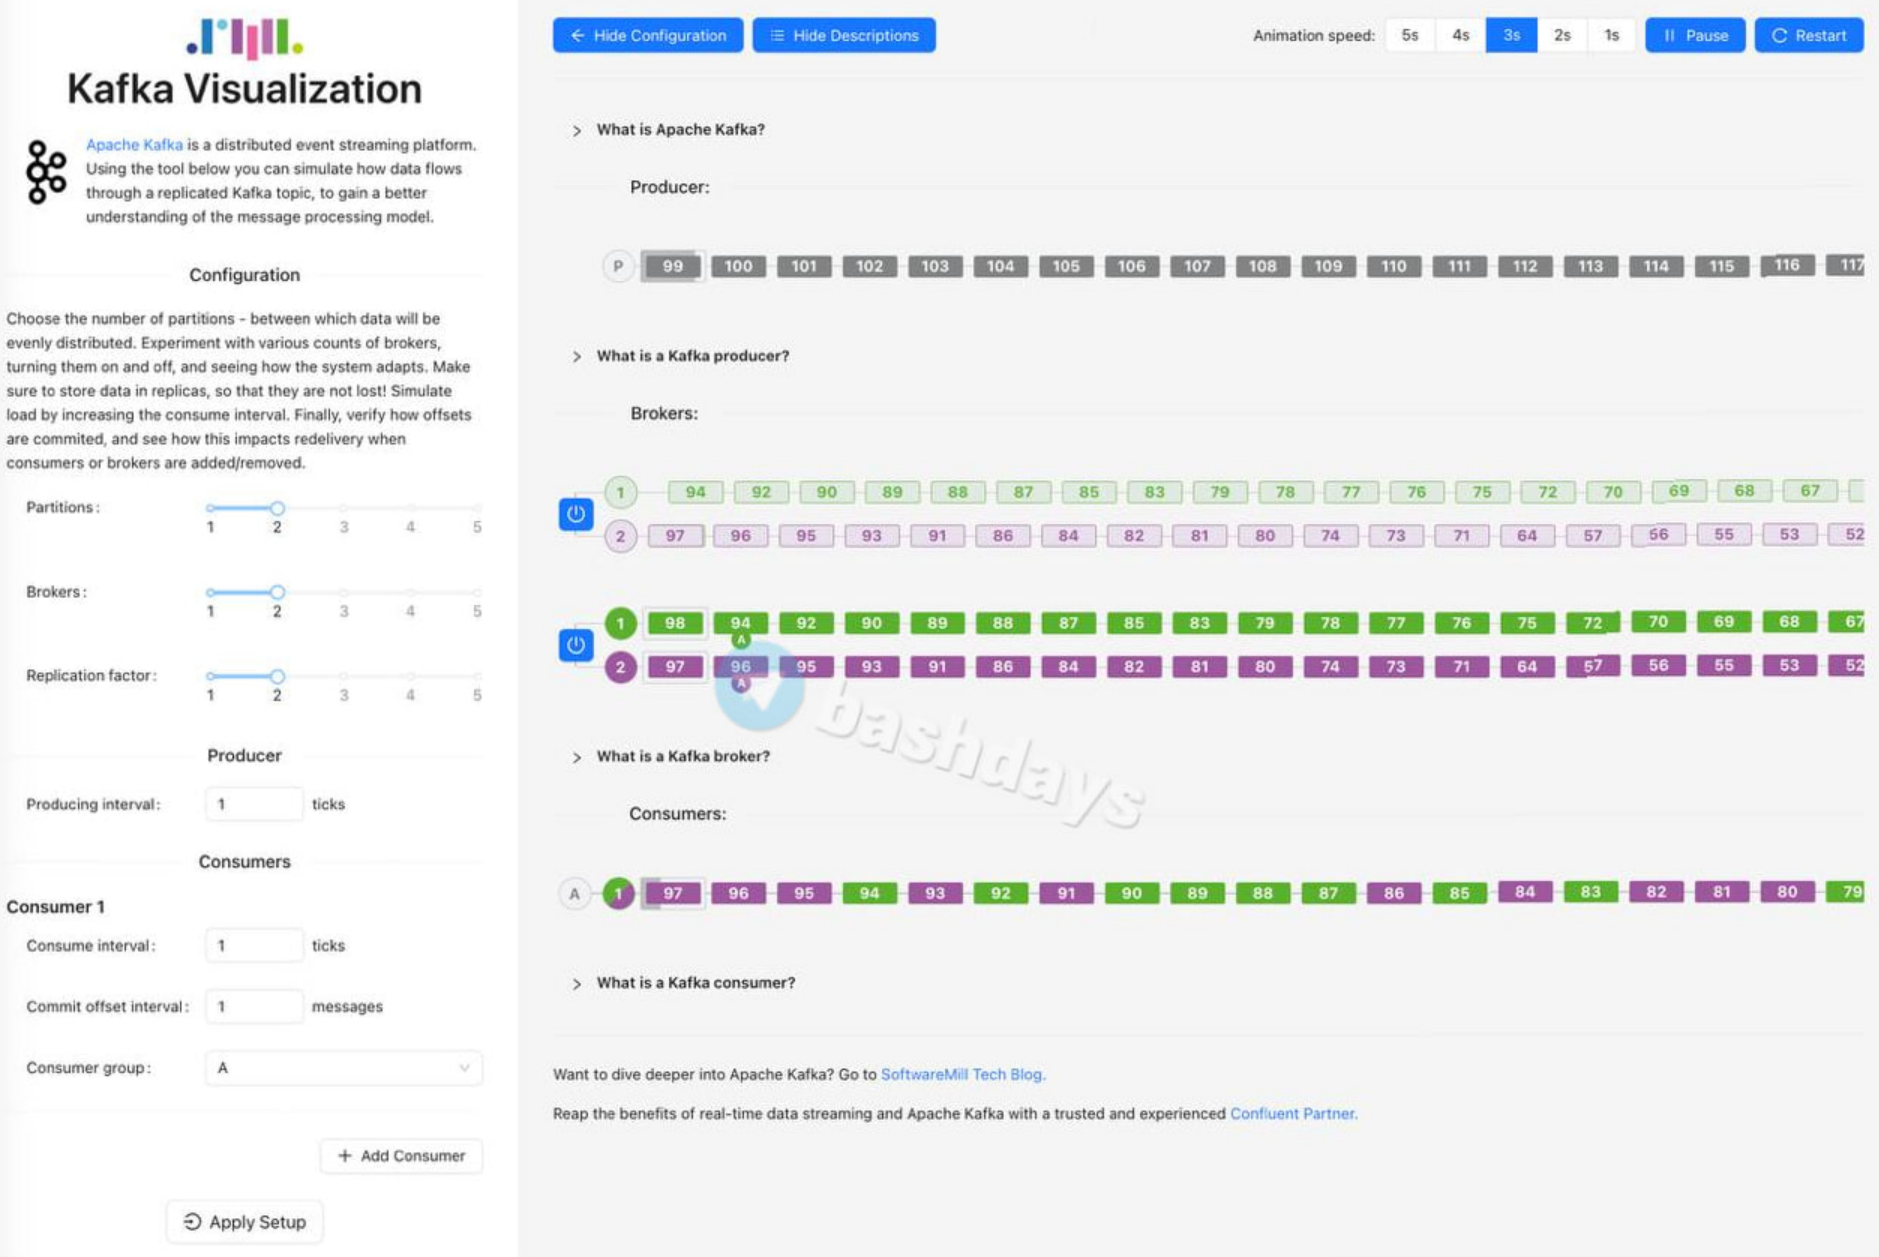
Task: Click the Producing interval input field
Action: [x=253, y=804]
